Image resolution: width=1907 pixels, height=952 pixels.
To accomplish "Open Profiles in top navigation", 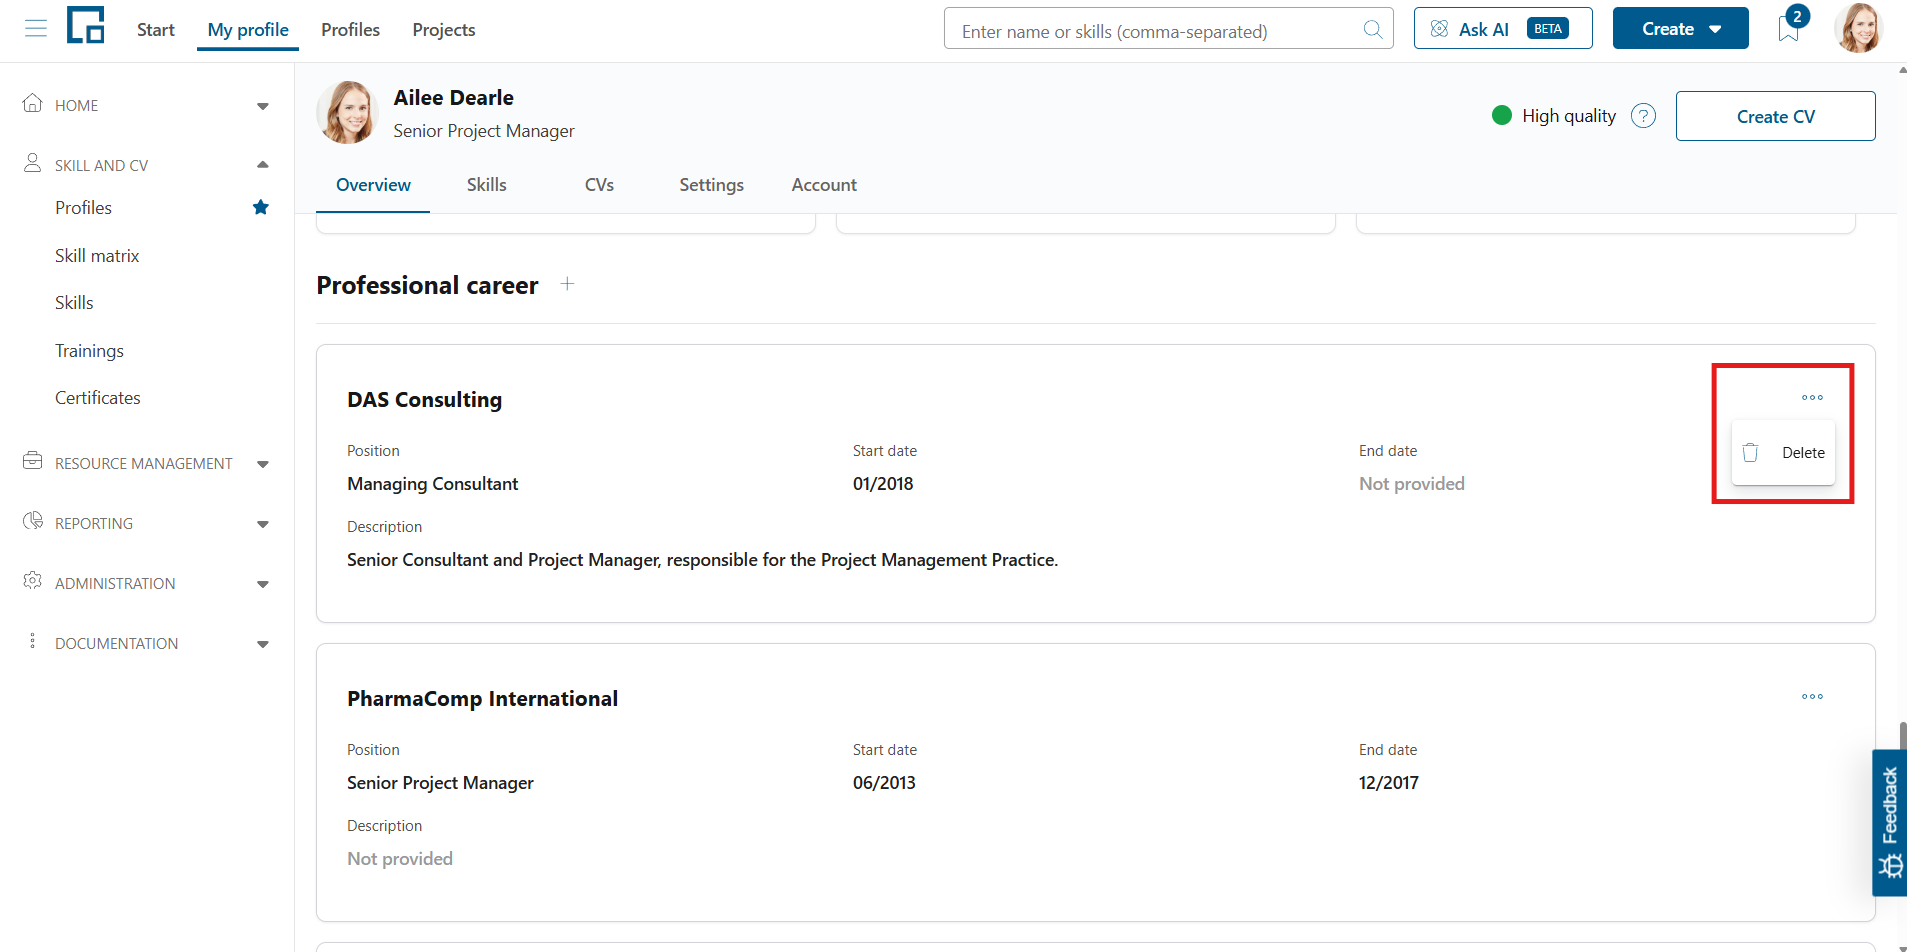I will click(350, 30).
